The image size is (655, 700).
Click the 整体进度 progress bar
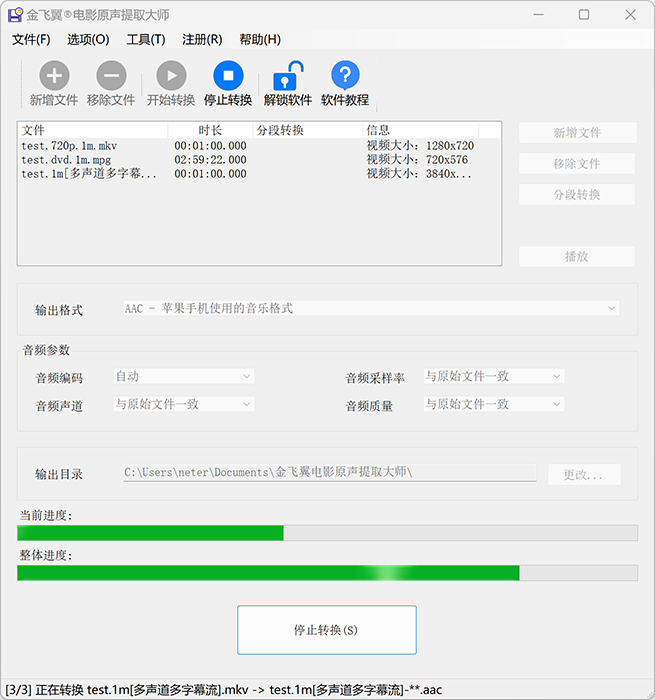point(327,573)
